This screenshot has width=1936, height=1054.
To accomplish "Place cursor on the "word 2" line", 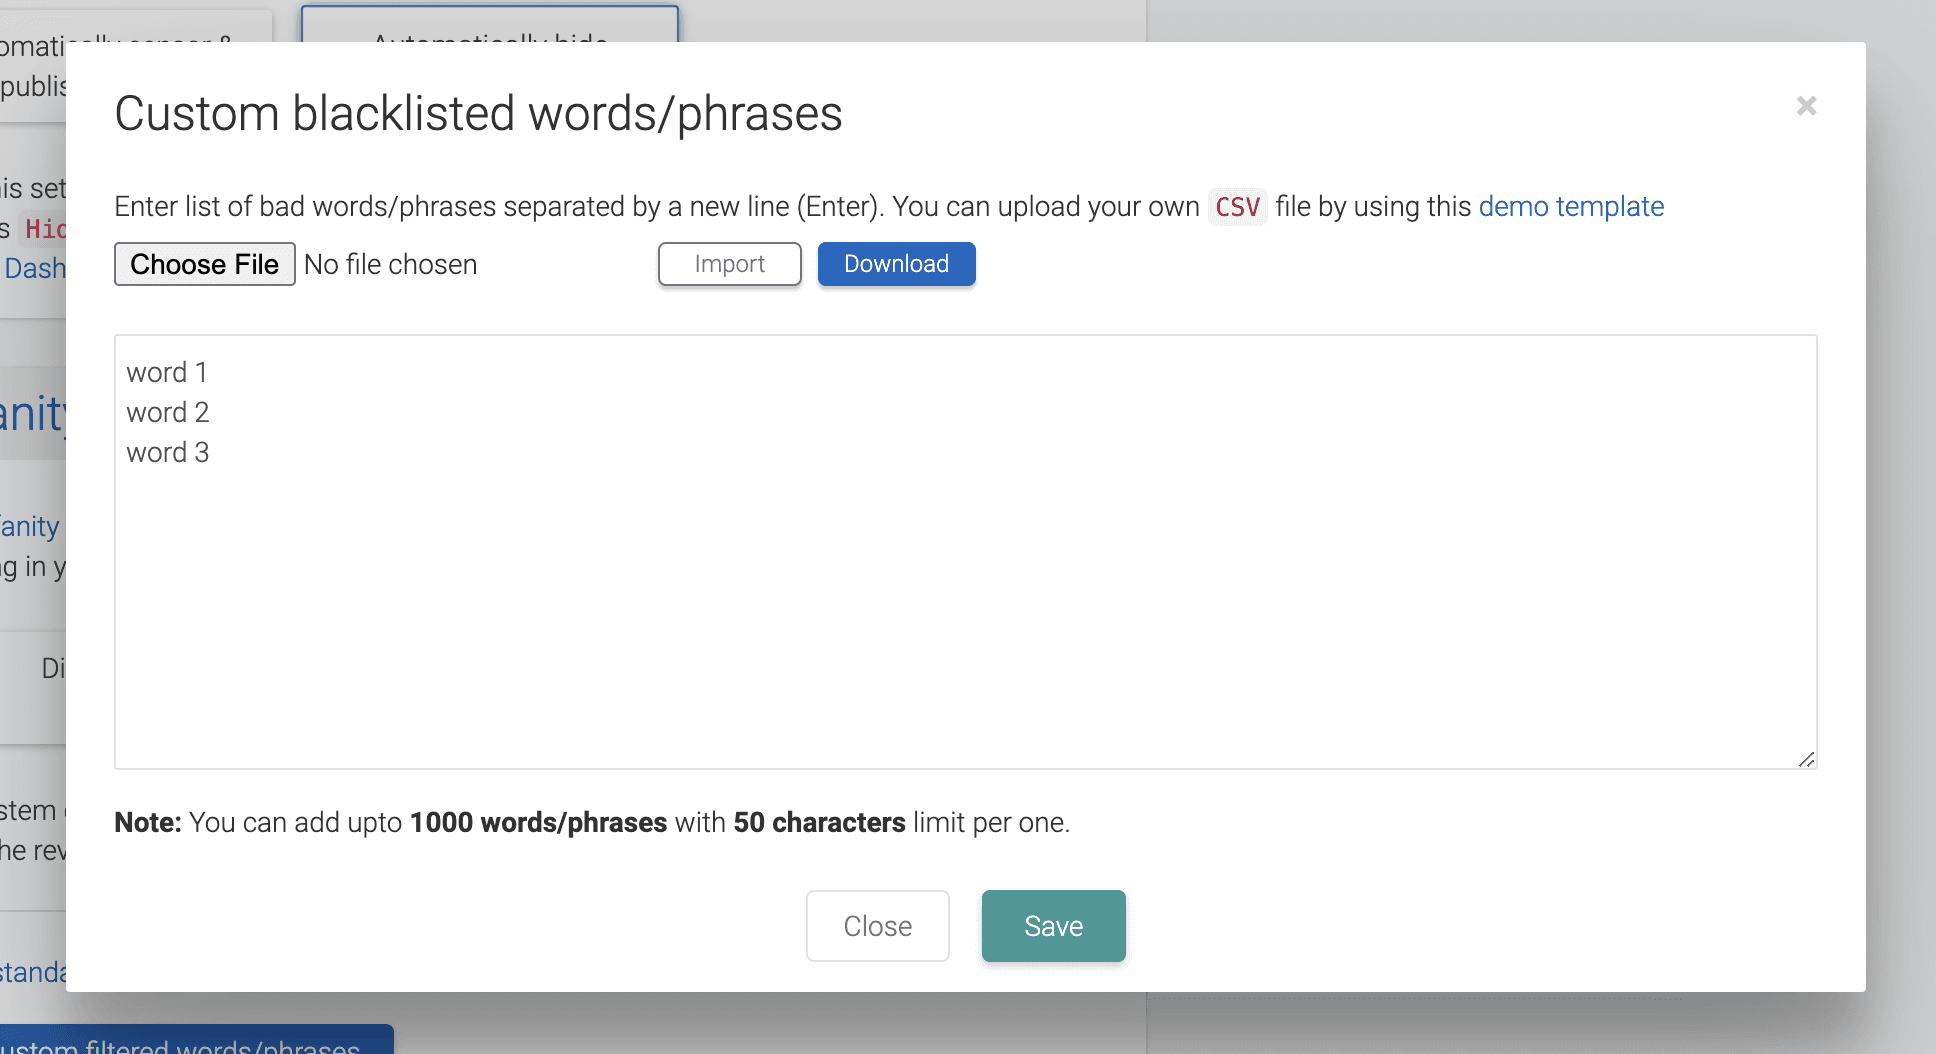I will point(168,412).
